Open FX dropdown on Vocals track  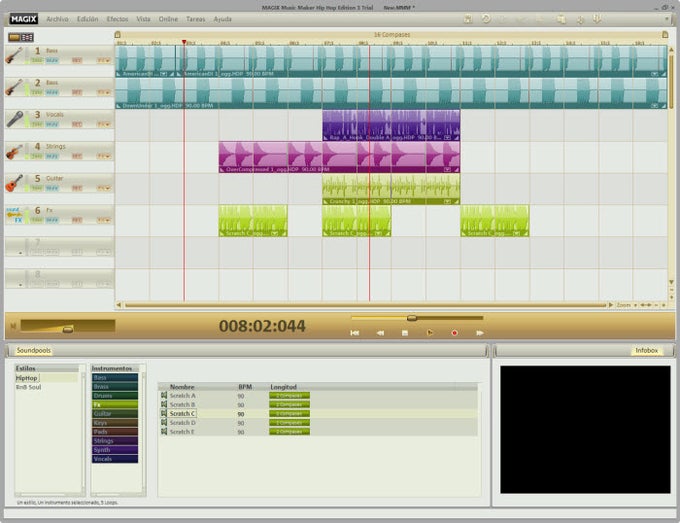104,124
